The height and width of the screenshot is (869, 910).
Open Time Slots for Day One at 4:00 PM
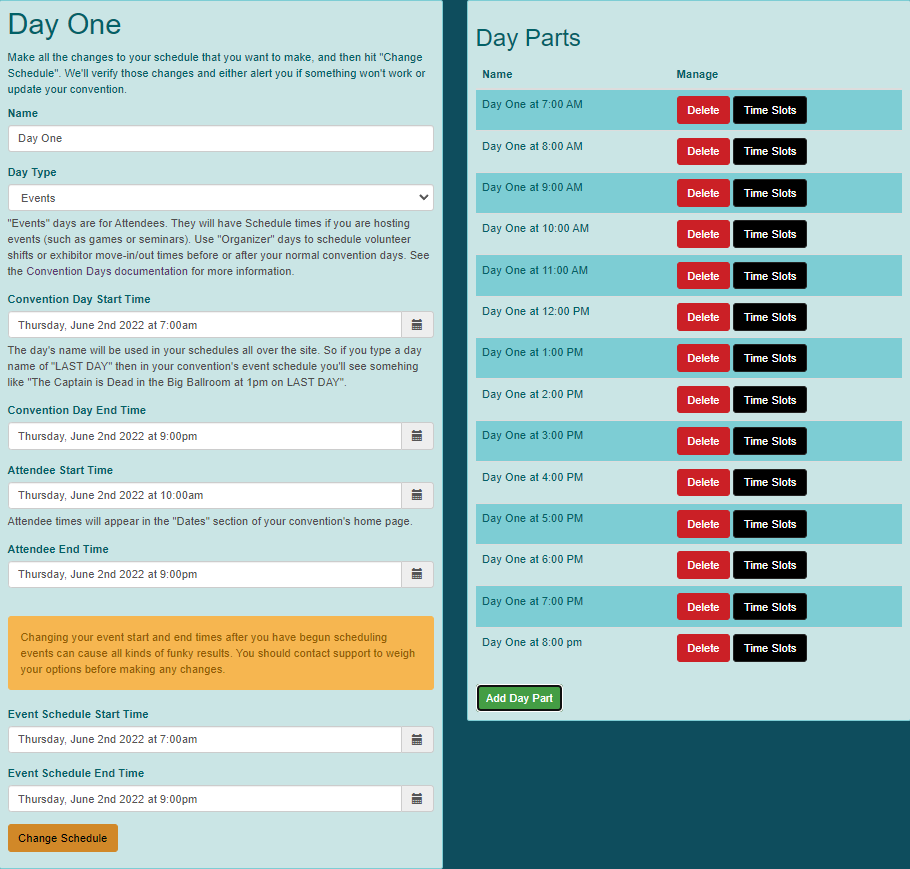tap(770, 483)
